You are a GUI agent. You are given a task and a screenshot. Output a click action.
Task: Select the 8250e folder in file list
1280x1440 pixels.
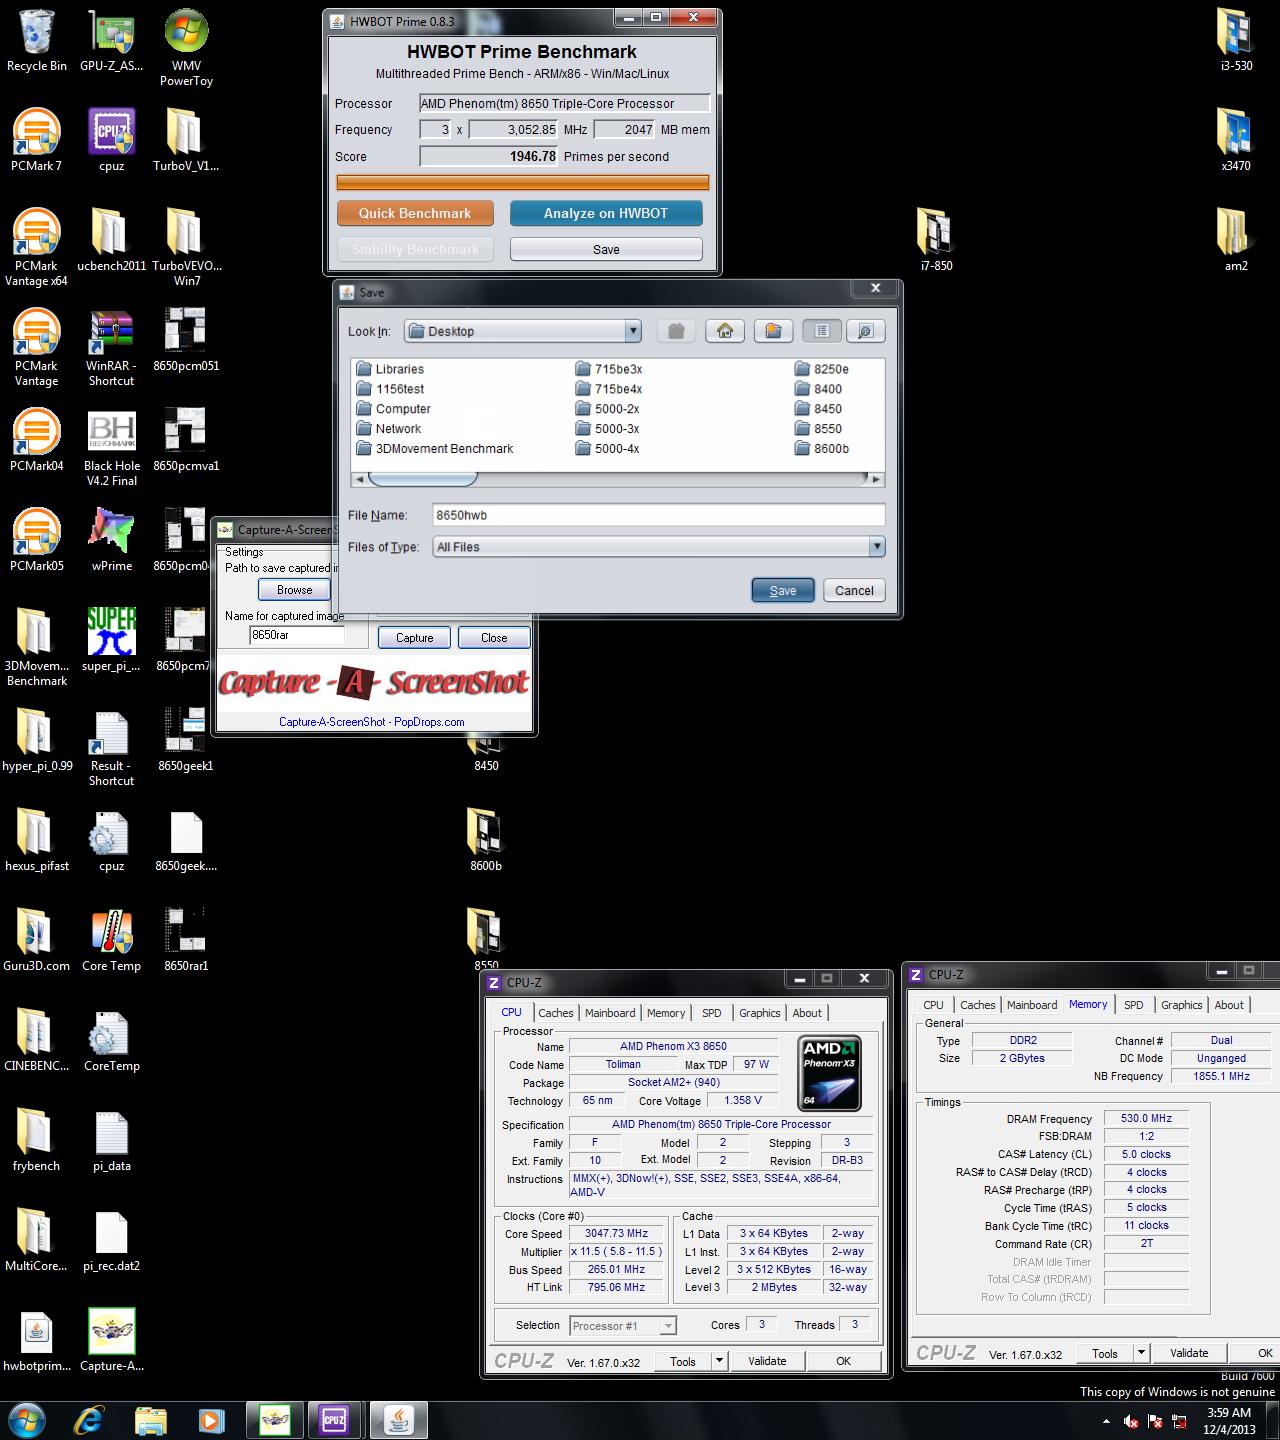pos(822,369)
